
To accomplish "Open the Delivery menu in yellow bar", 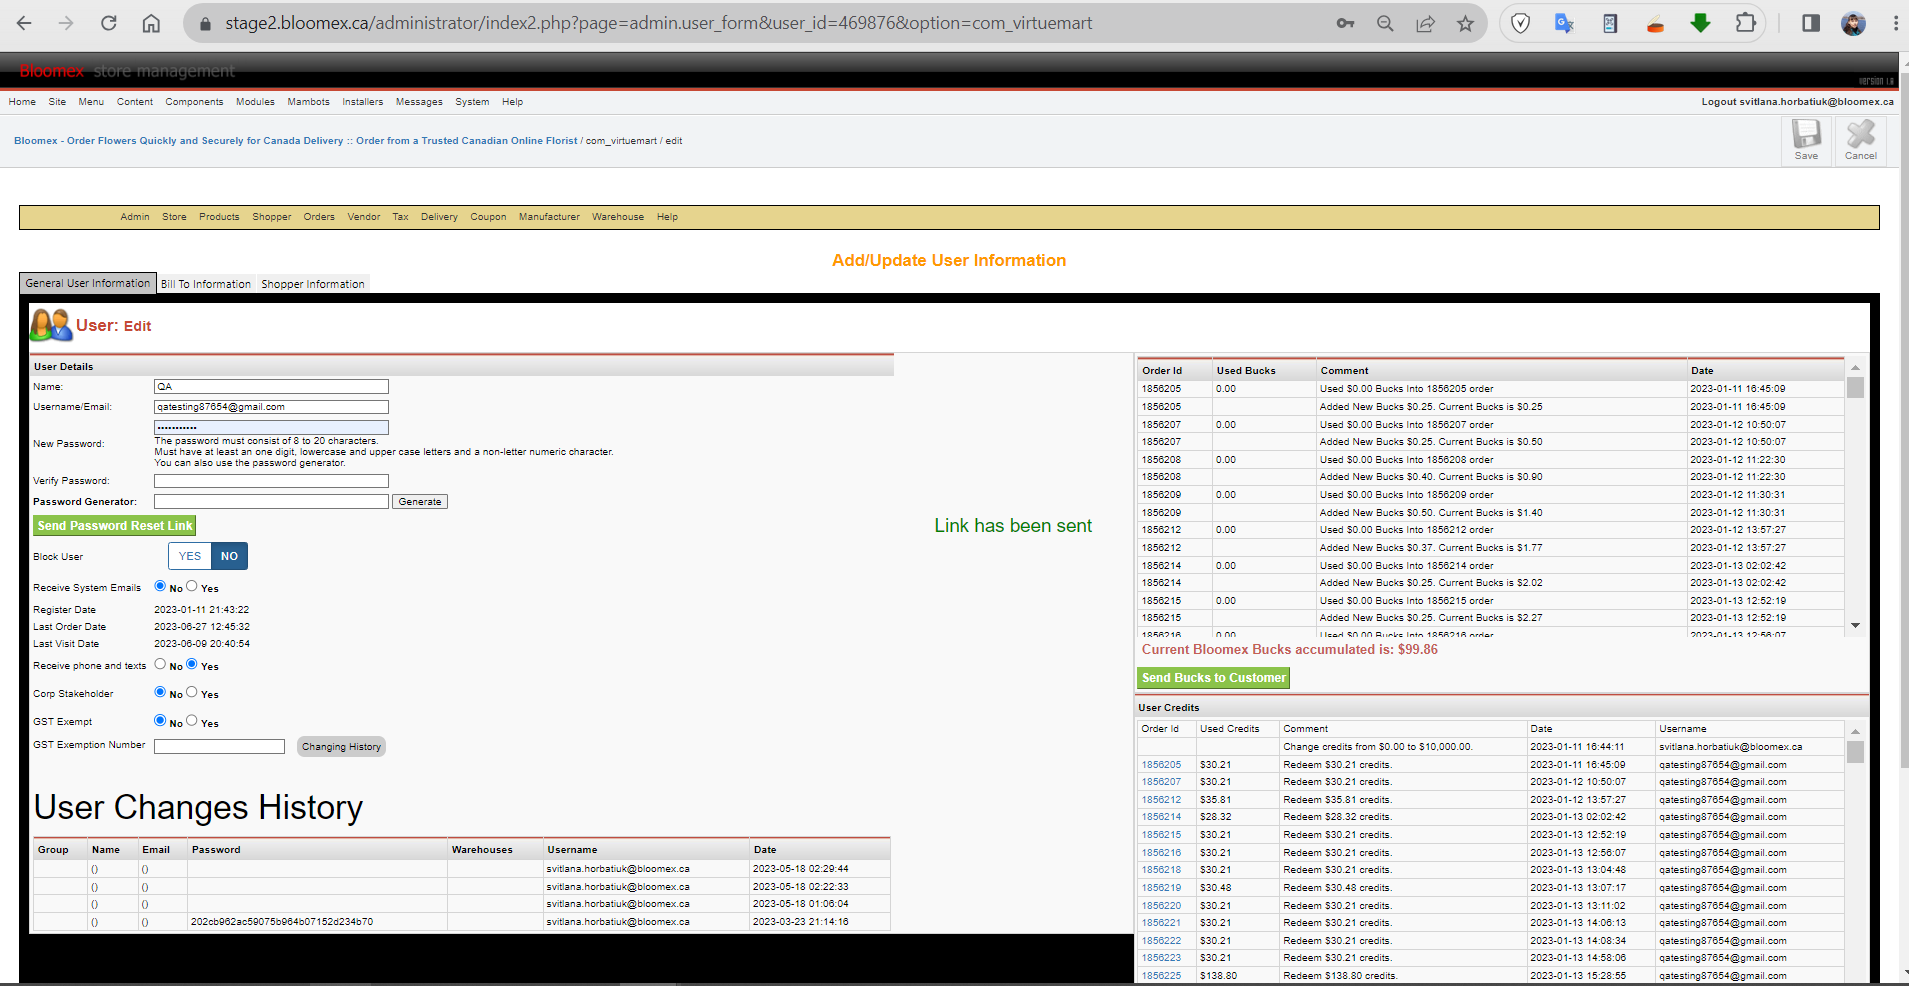I will [439, 217].
